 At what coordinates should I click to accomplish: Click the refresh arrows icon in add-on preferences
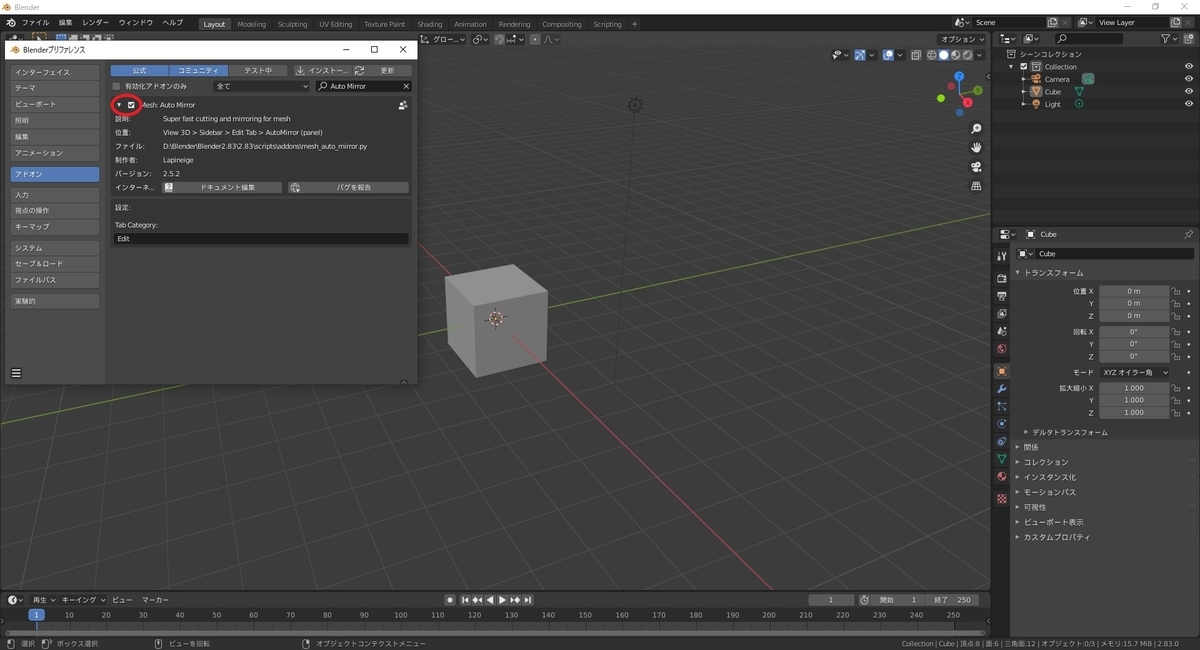359,71
